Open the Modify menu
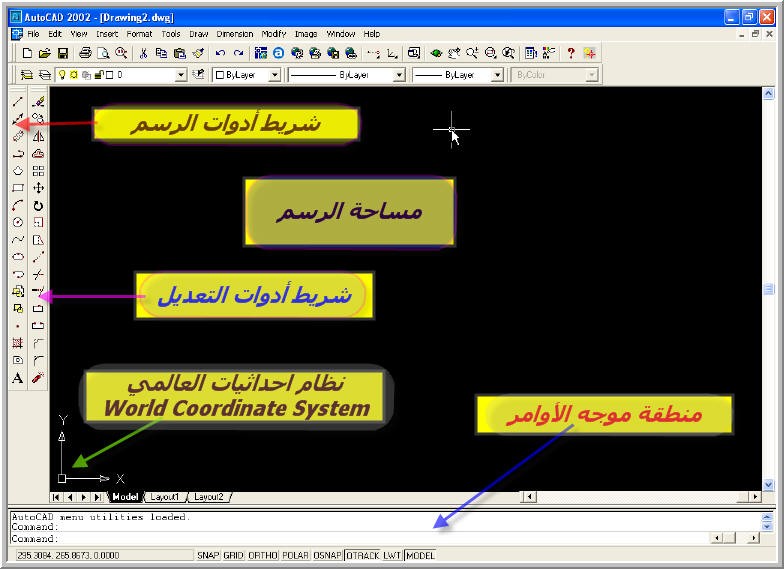This screenshot has height=569, width=784. (x=274, y=34)
